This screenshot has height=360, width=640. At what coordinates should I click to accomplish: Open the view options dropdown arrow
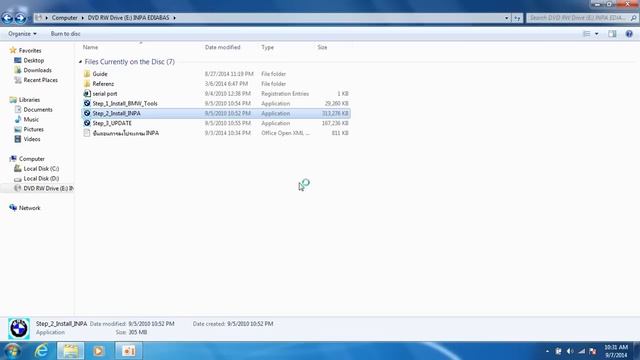point(597,34)
